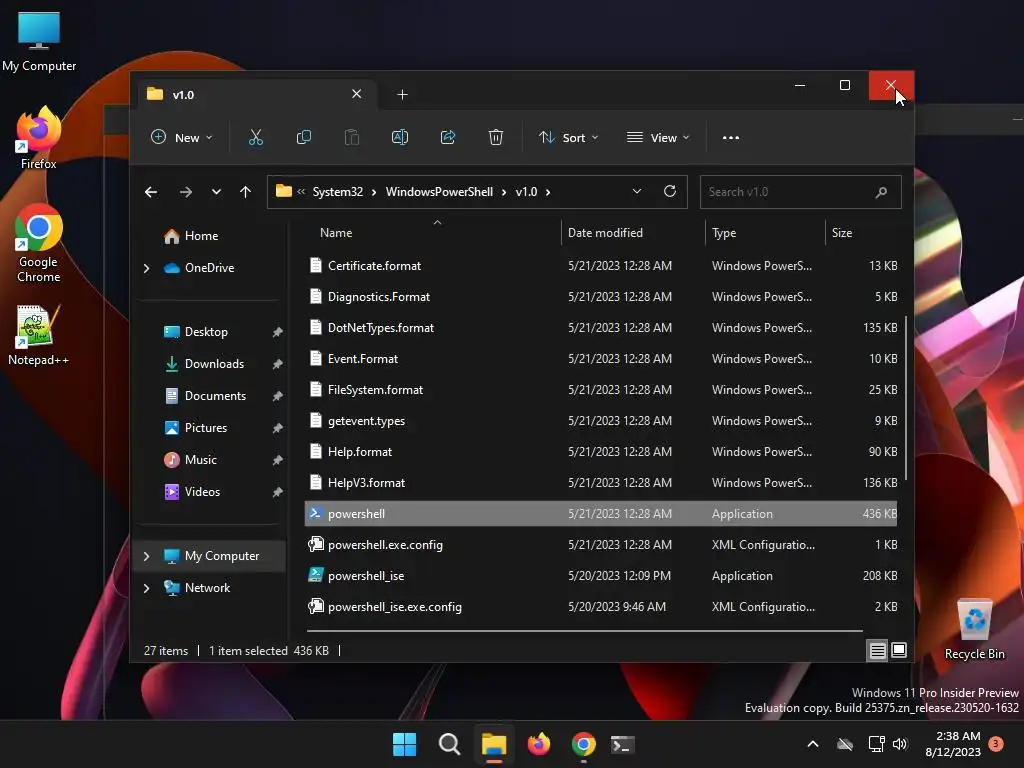Select the v1.0 tab
The height and width of the screenshot is (768, 1024).
tap(255, 95)
